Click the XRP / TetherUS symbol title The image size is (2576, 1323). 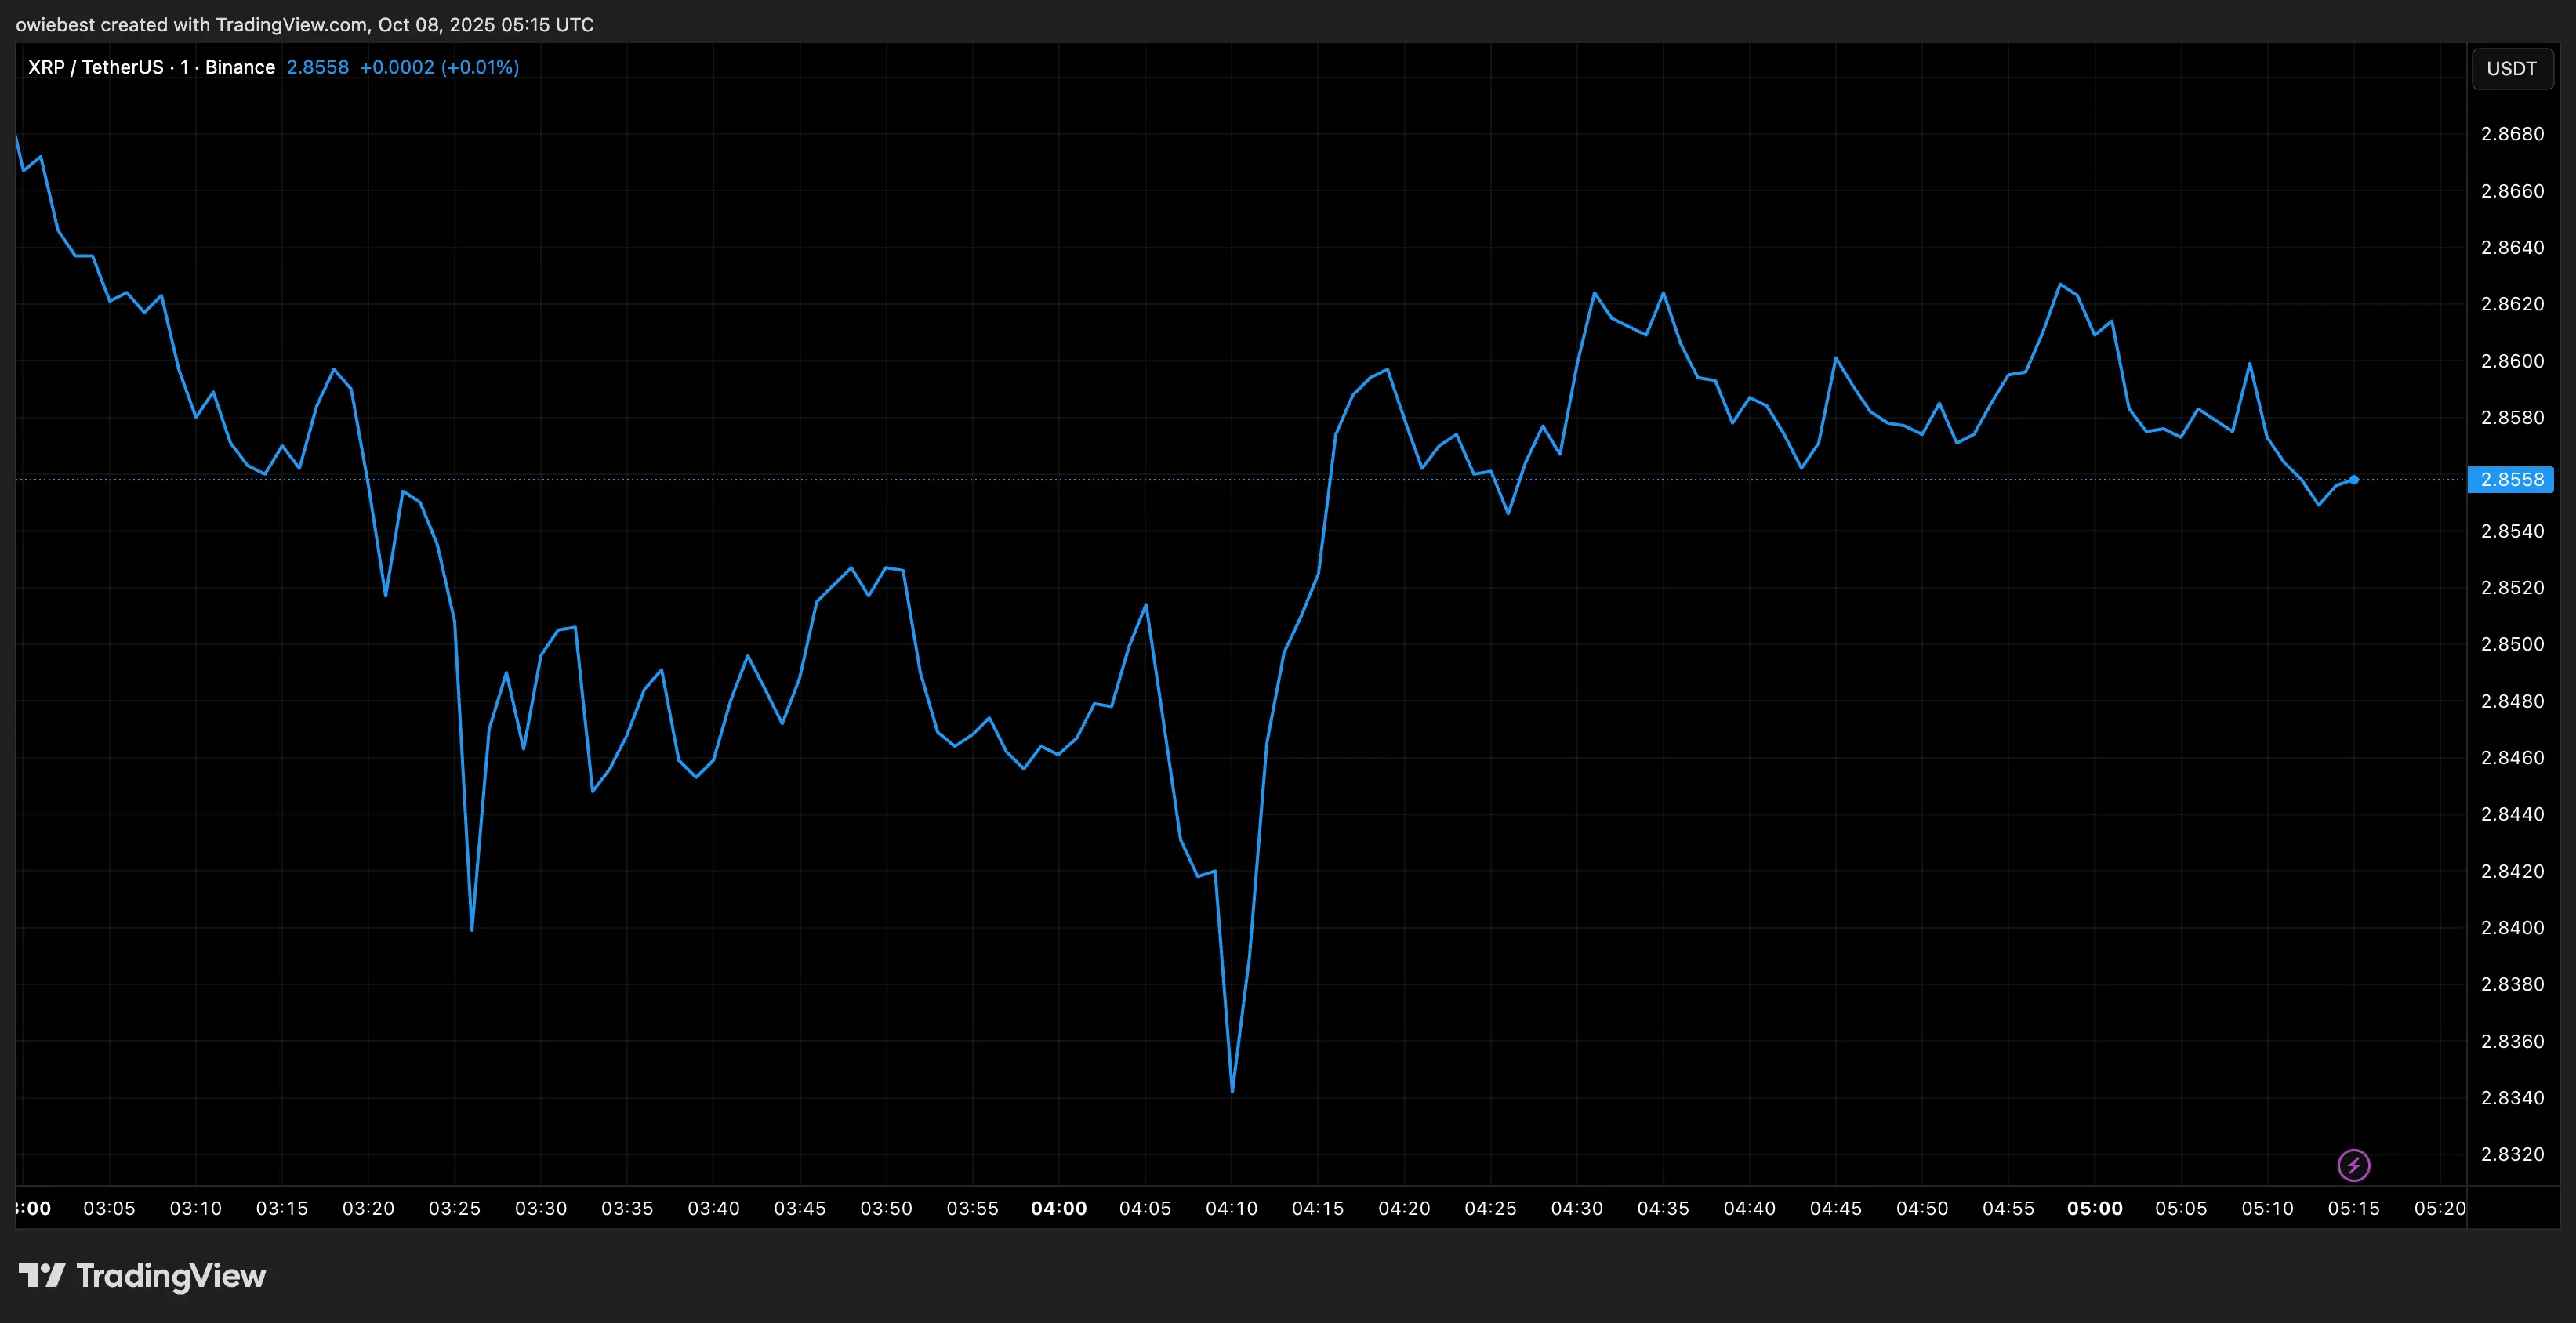95,67
